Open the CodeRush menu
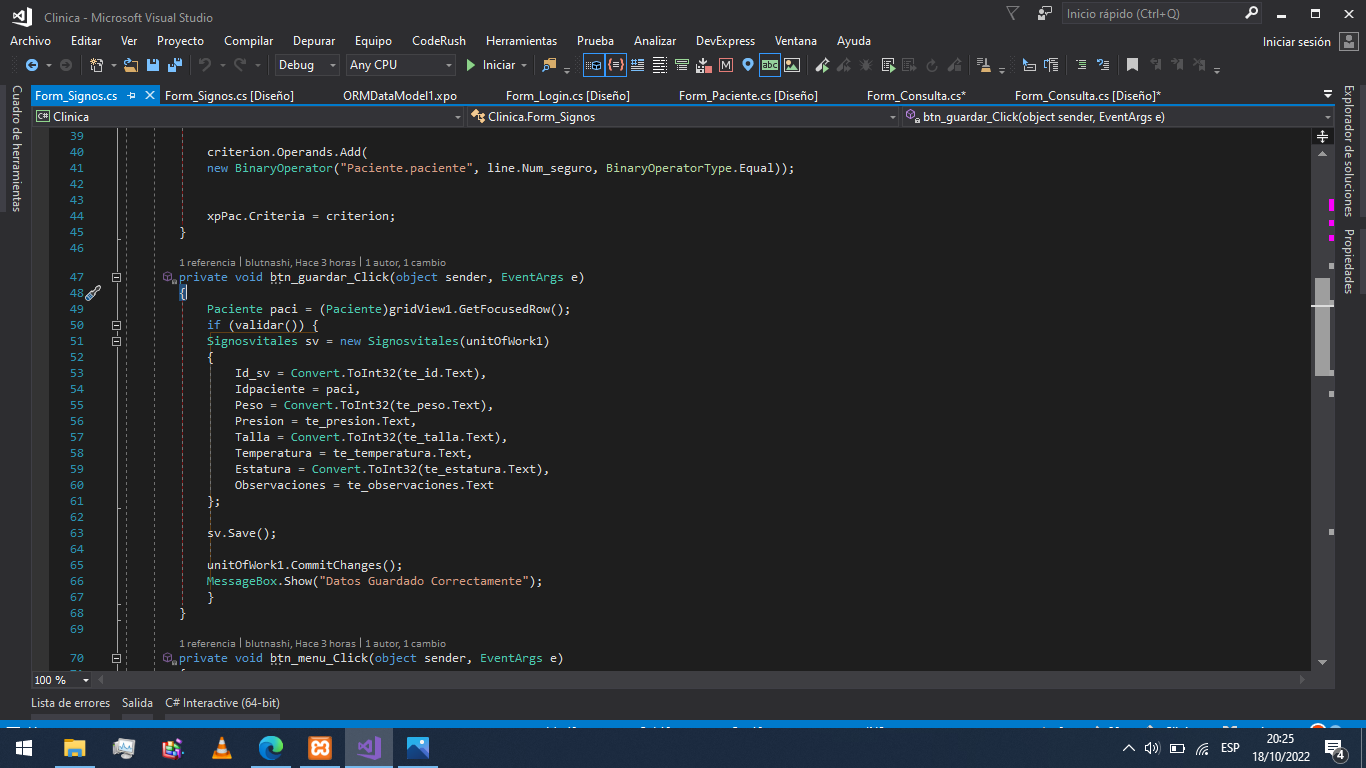This screenshot has width=1366, height=768. coord(439,41)
